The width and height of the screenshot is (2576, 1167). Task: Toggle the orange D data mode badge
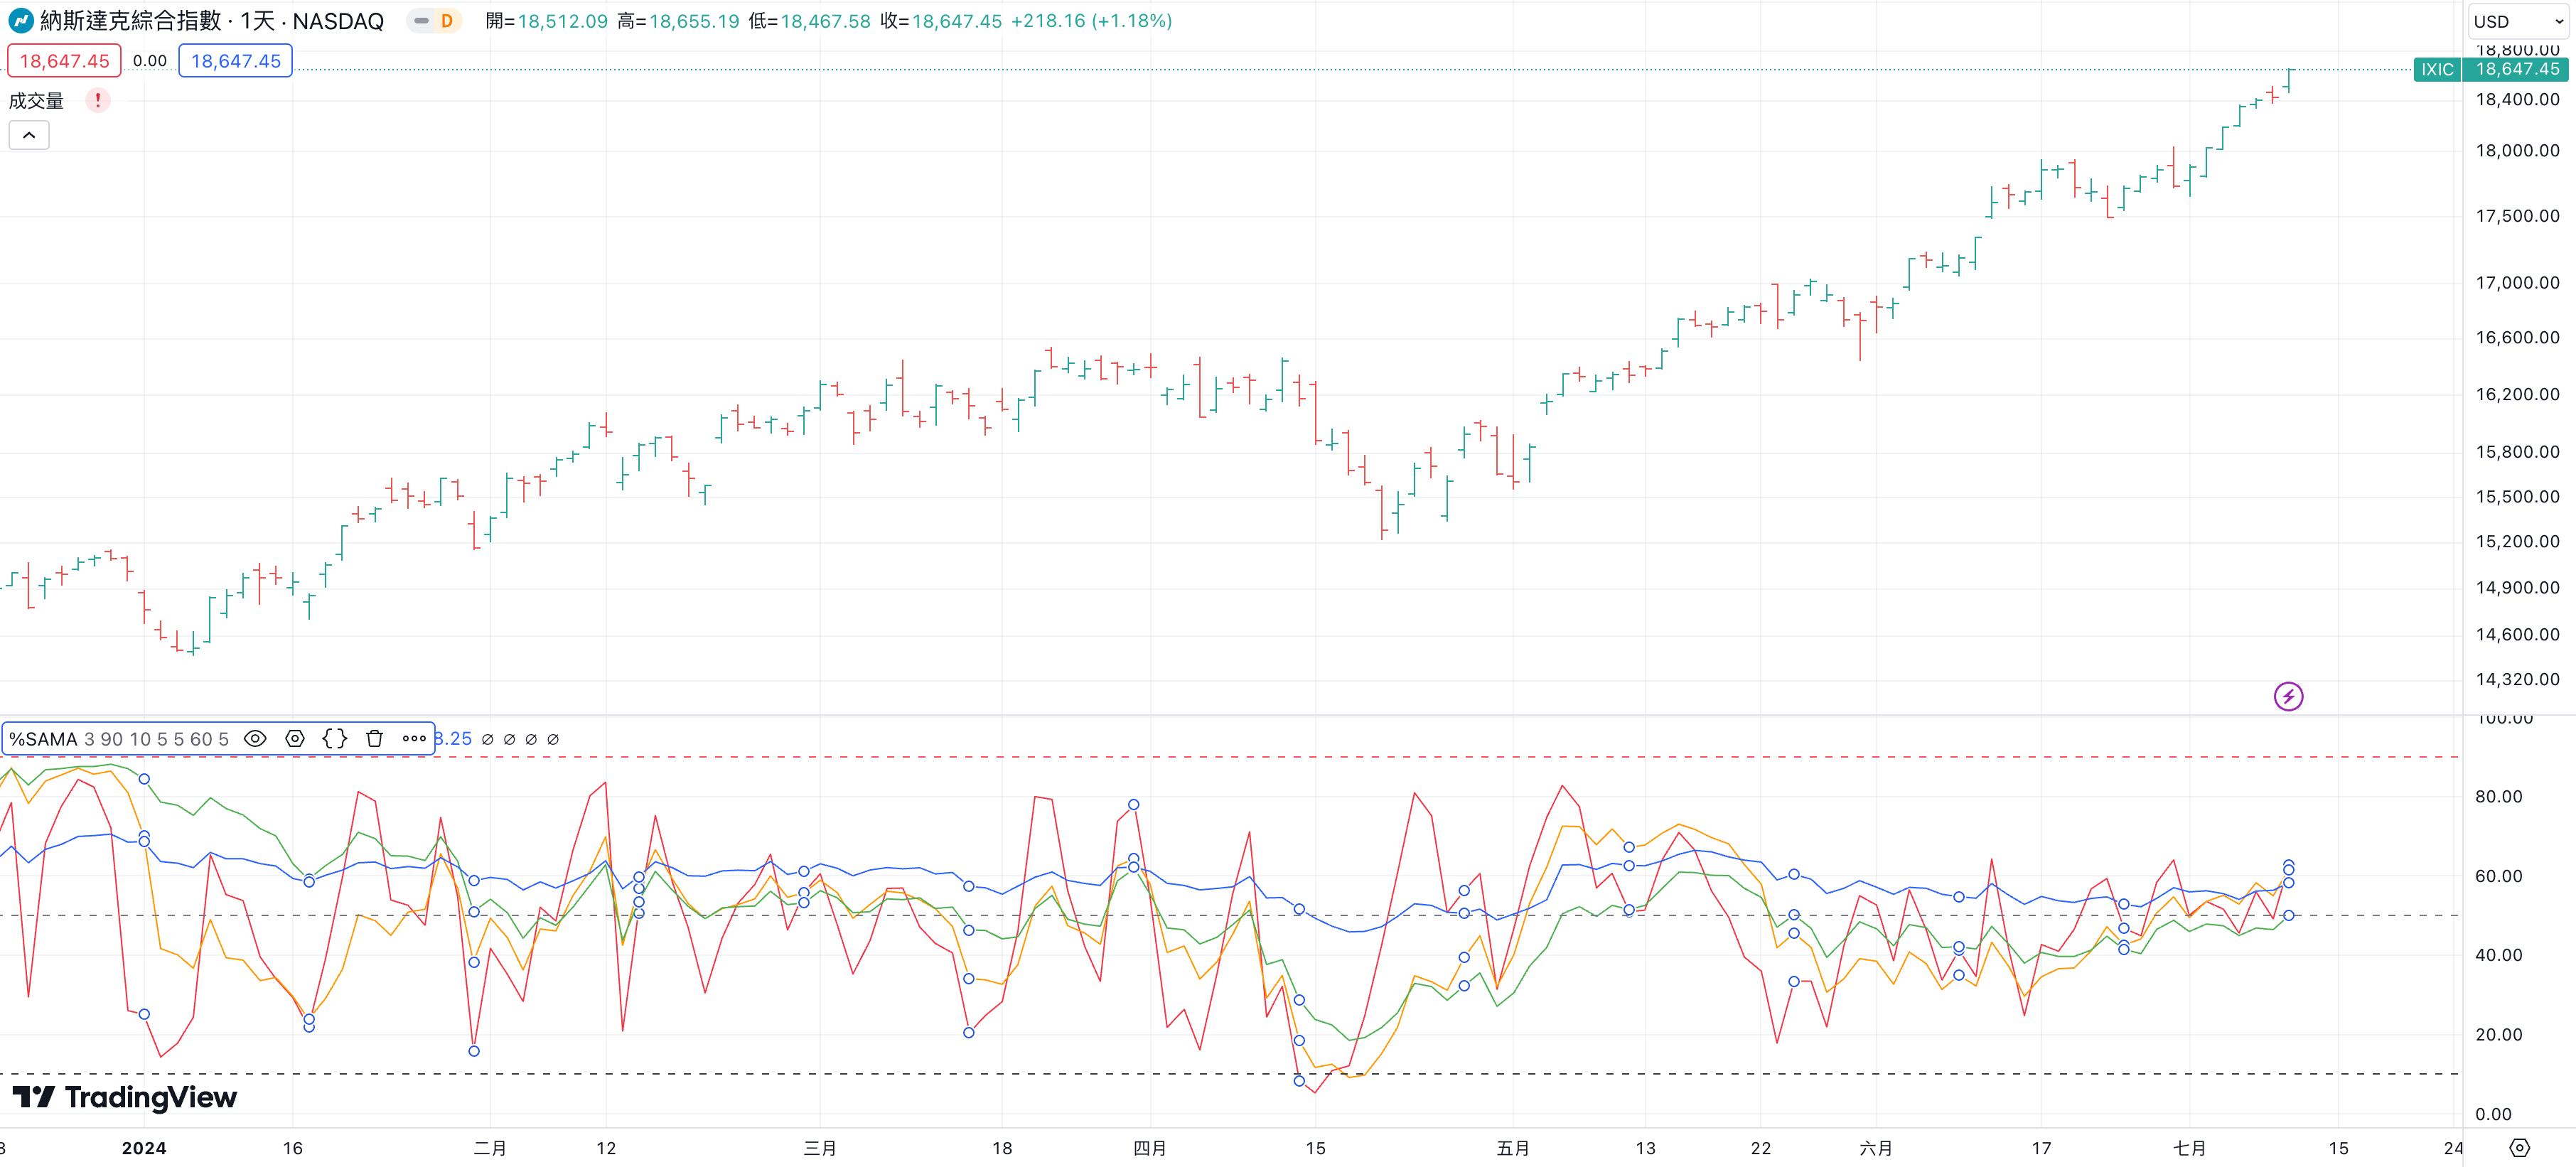point(447,21)
